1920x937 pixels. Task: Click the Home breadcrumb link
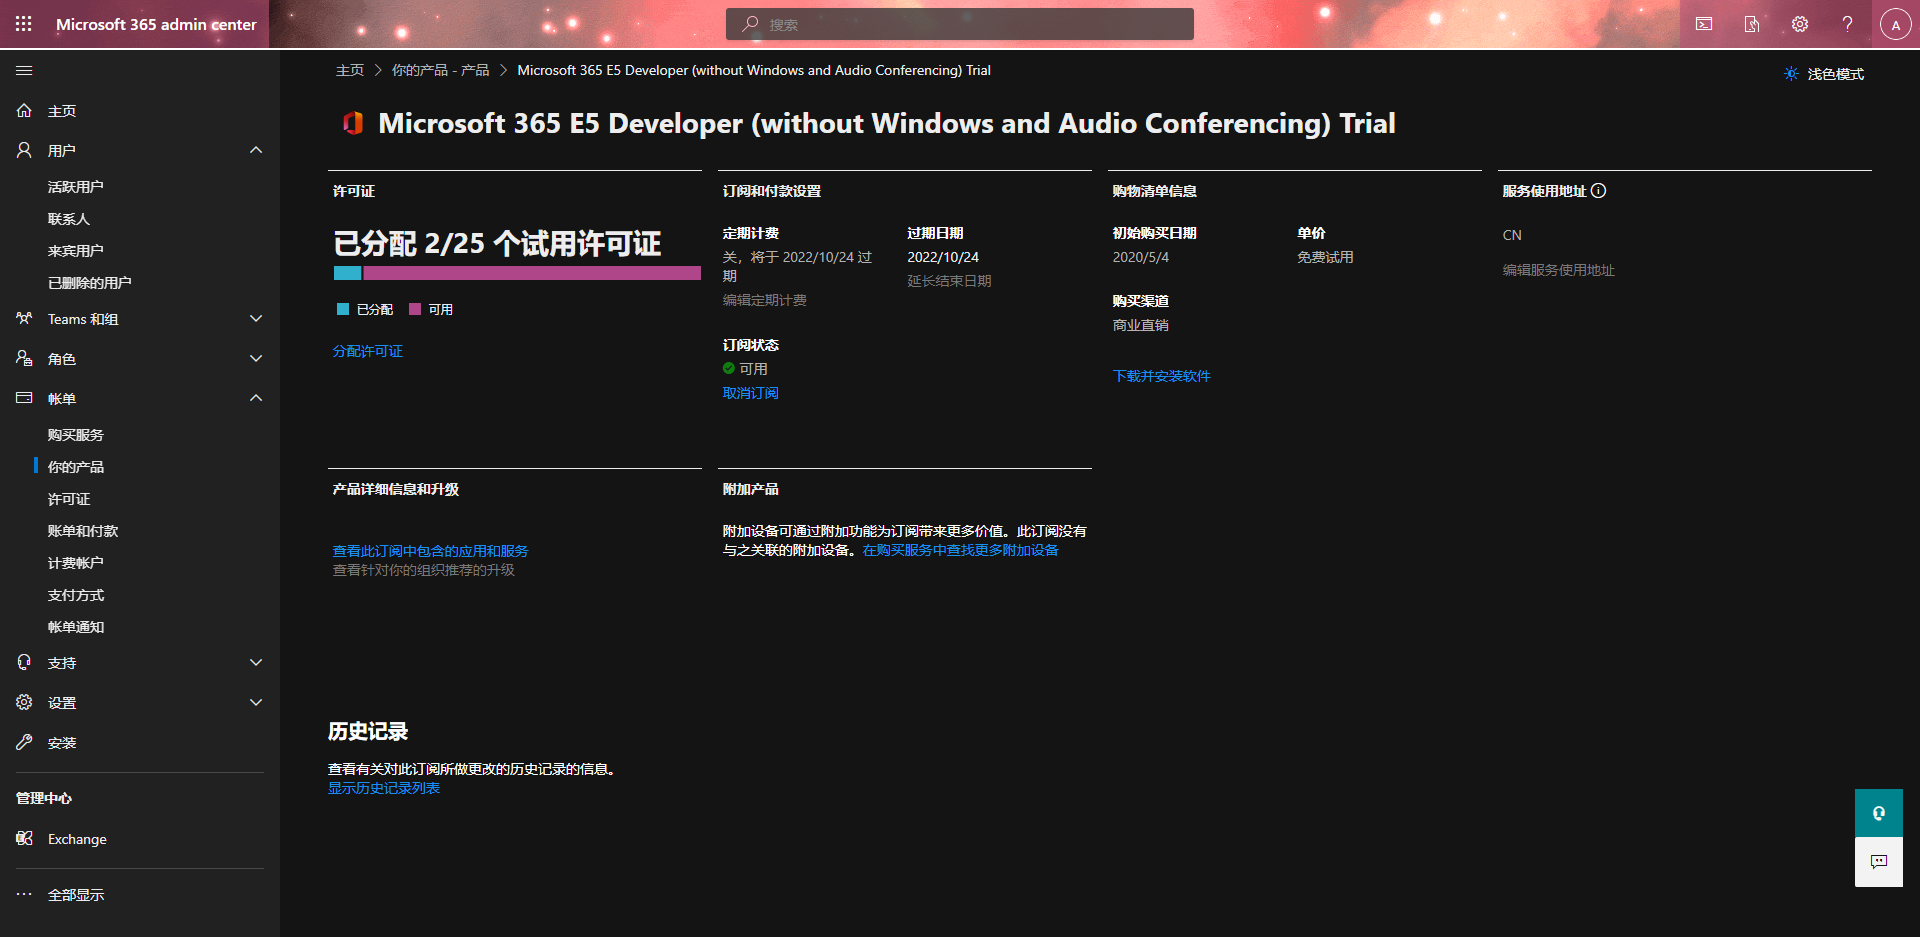350,70
